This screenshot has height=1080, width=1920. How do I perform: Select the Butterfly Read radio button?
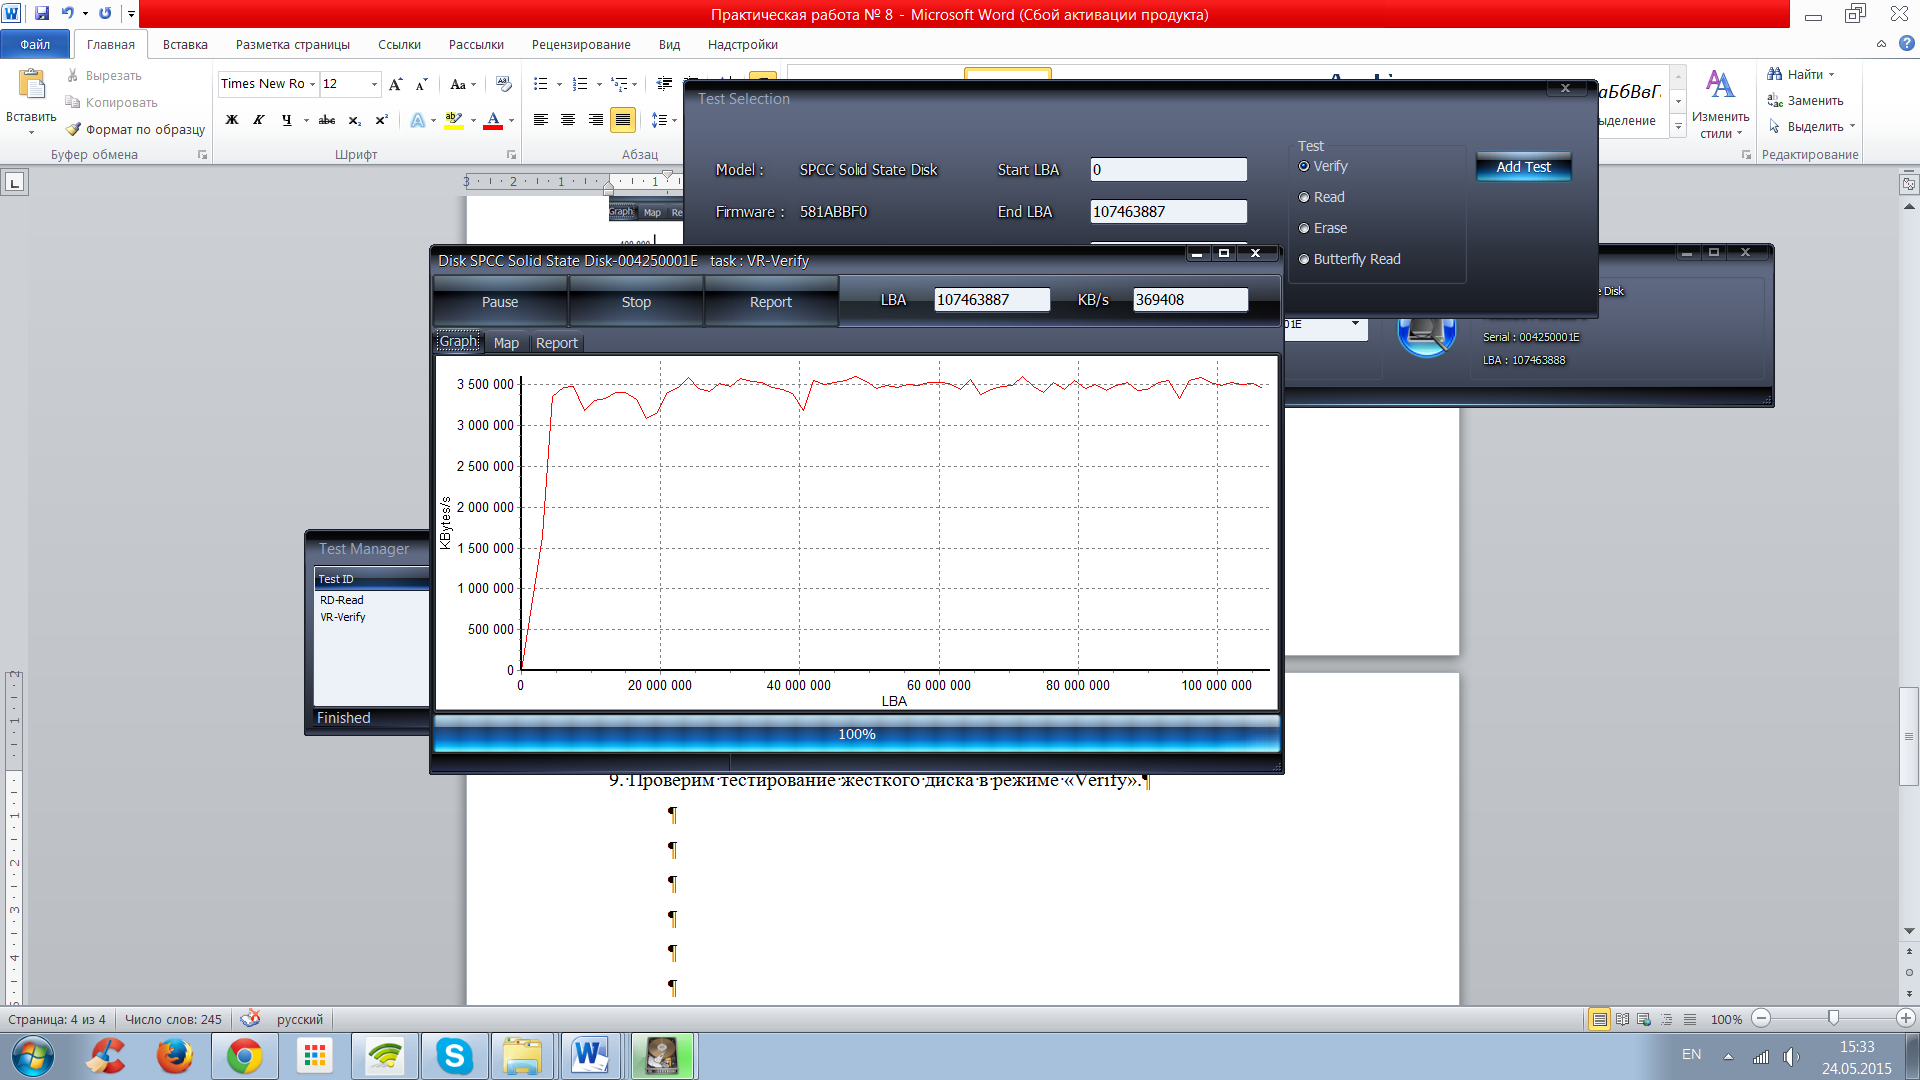click(x=1304, y=259)
